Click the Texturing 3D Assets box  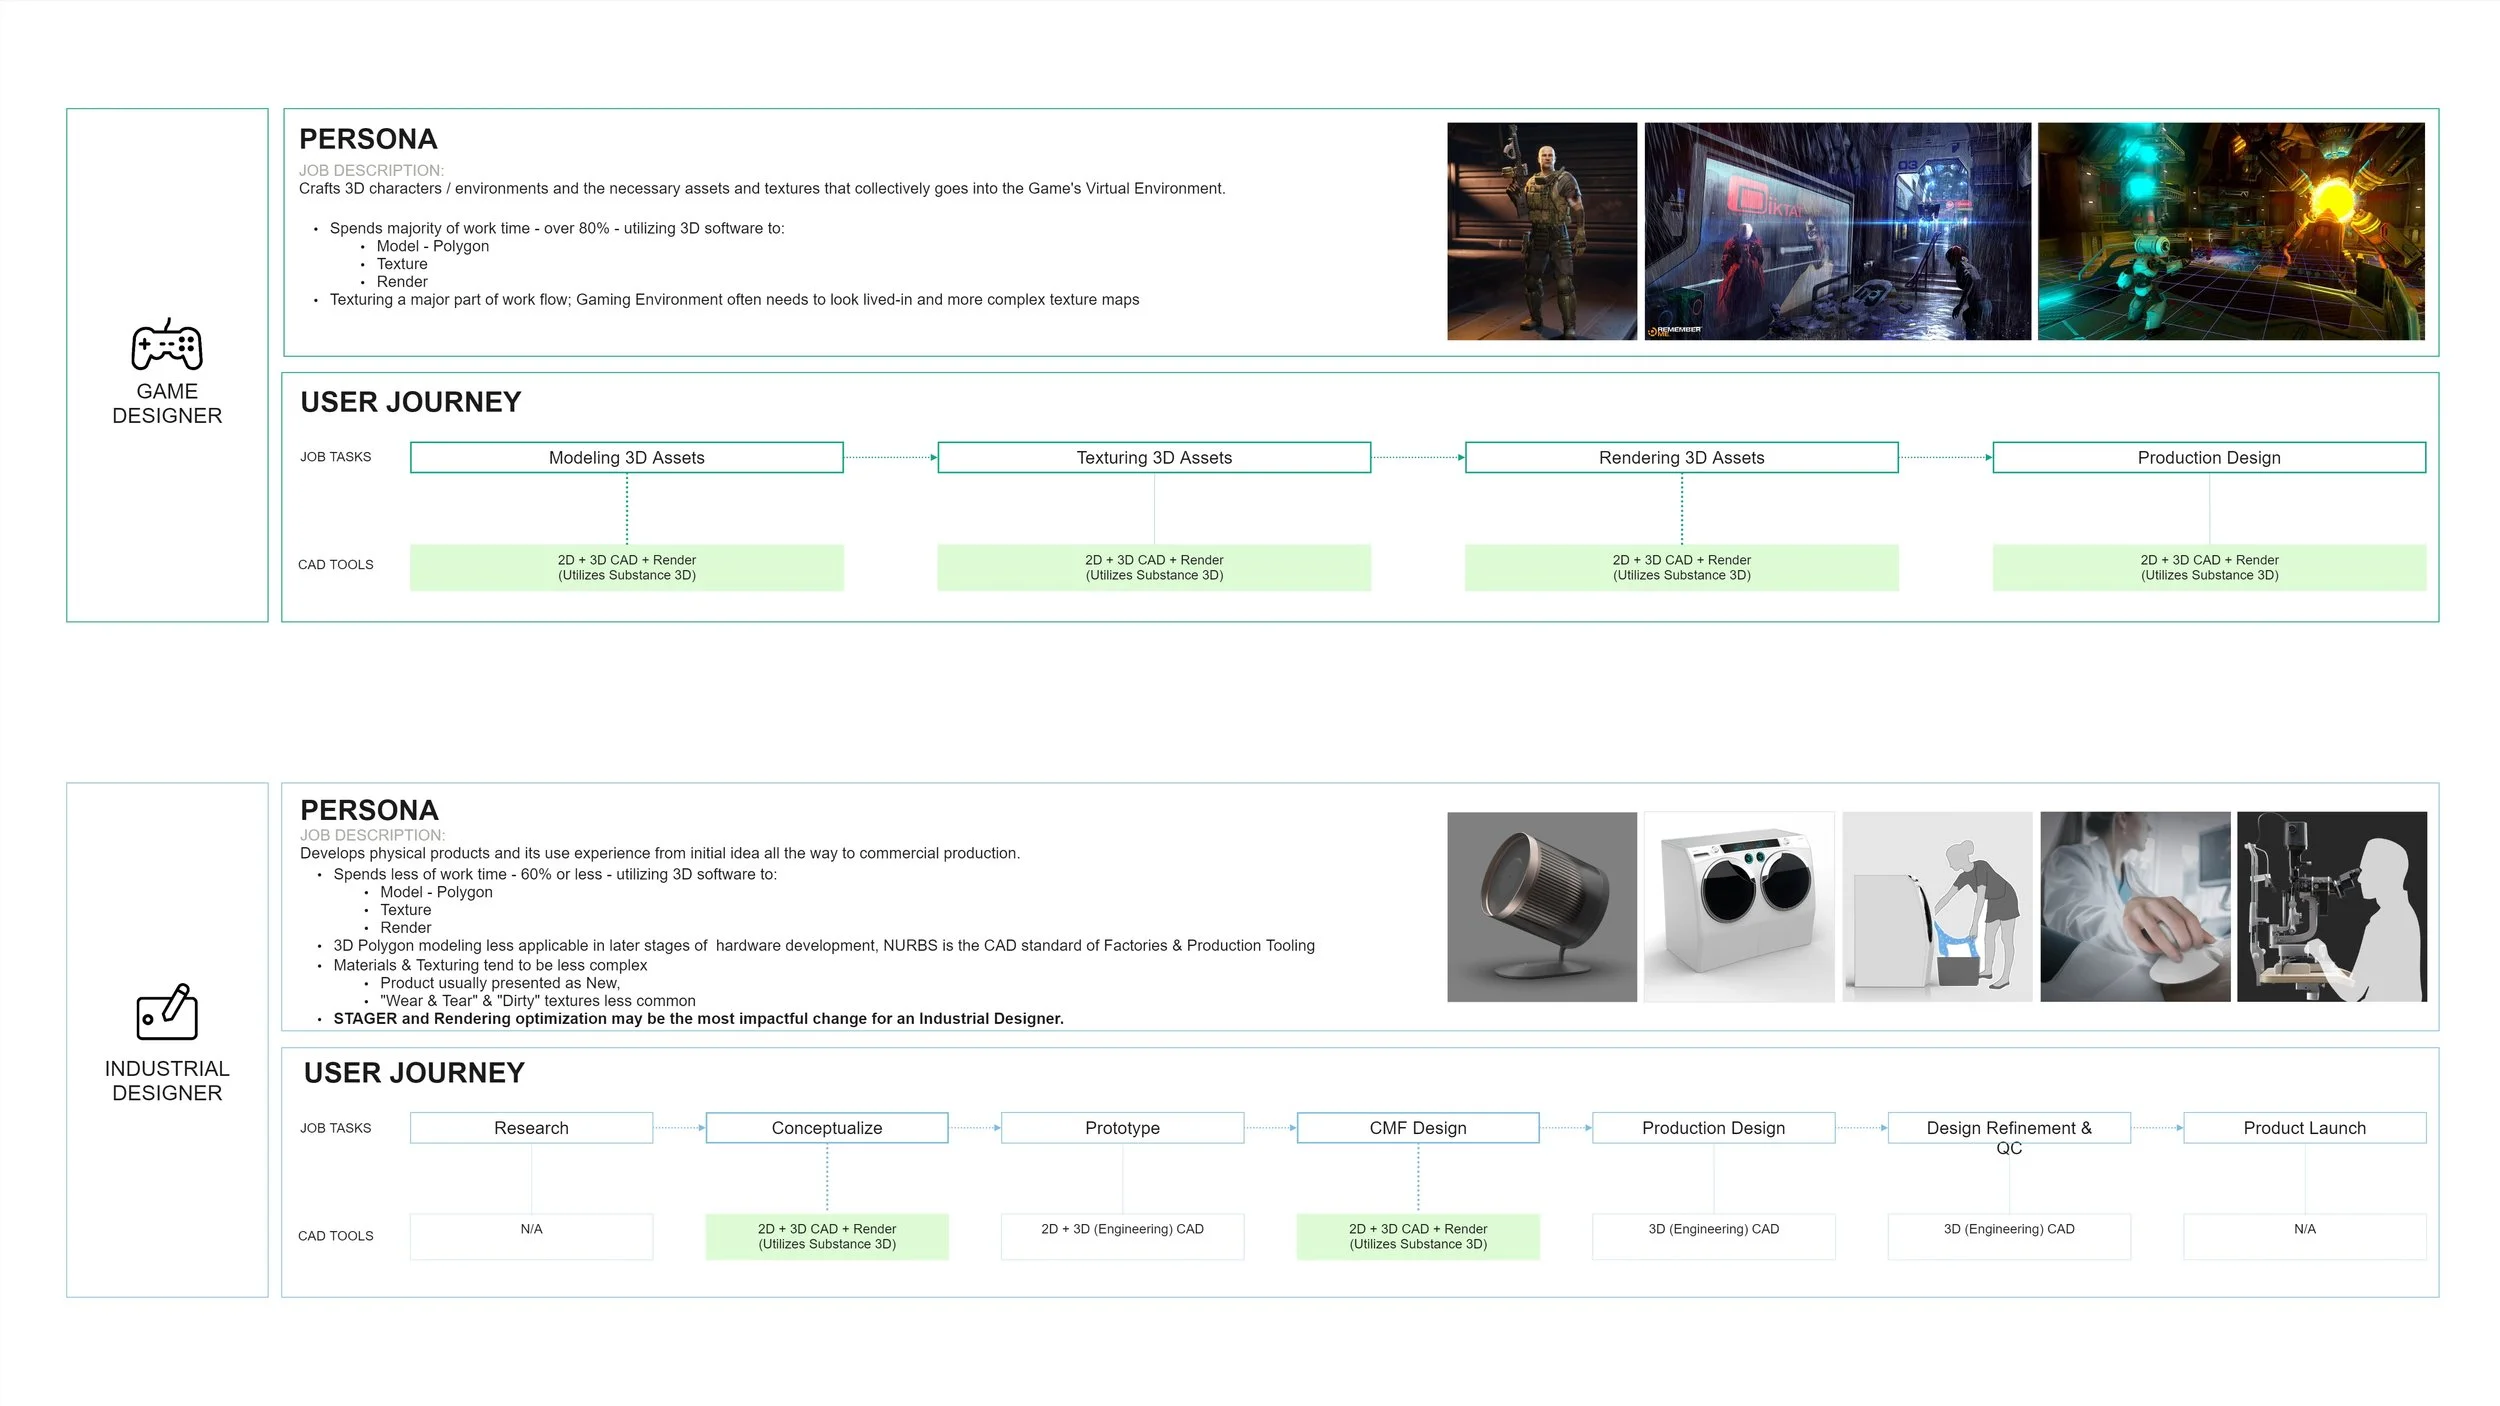(x=1154, y=457)
